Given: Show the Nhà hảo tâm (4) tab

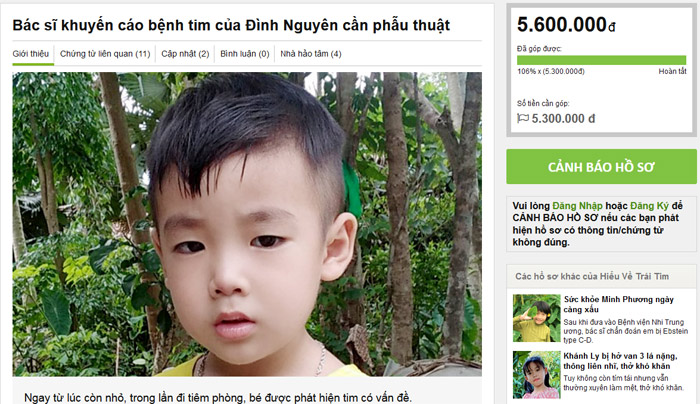Looking at the screenshot, I should [311, 54].
